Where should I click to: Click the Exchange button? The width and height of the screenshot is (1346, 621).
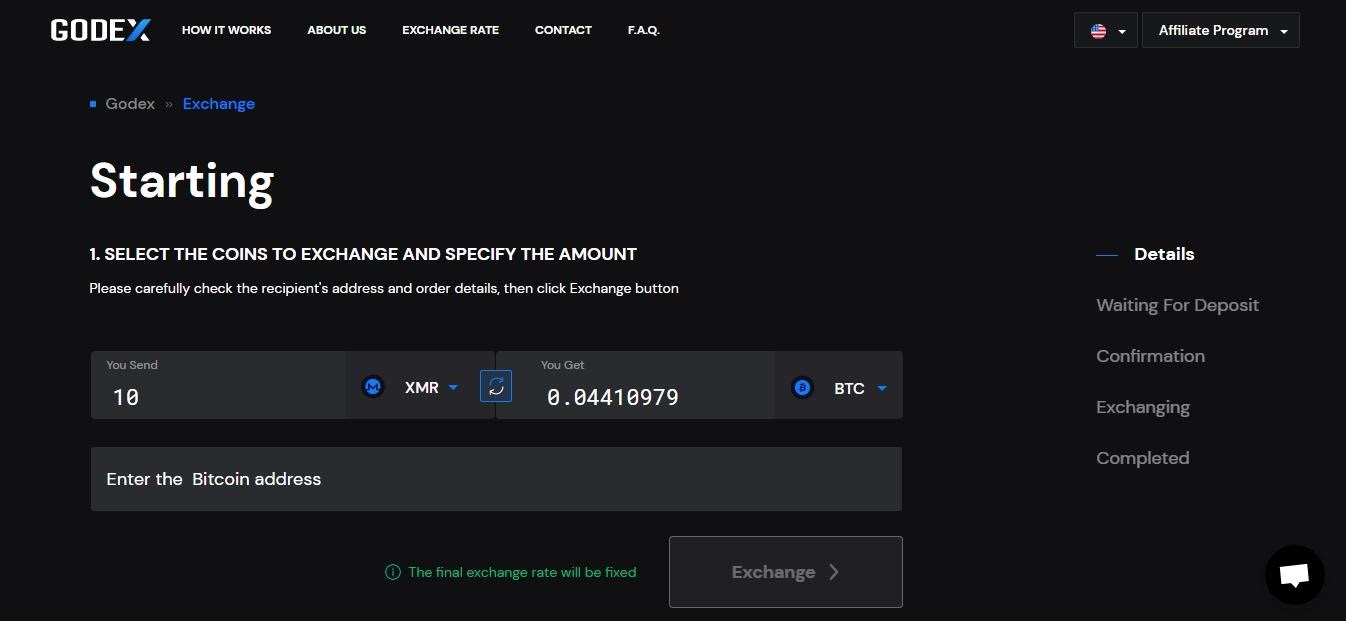(786, 572)
